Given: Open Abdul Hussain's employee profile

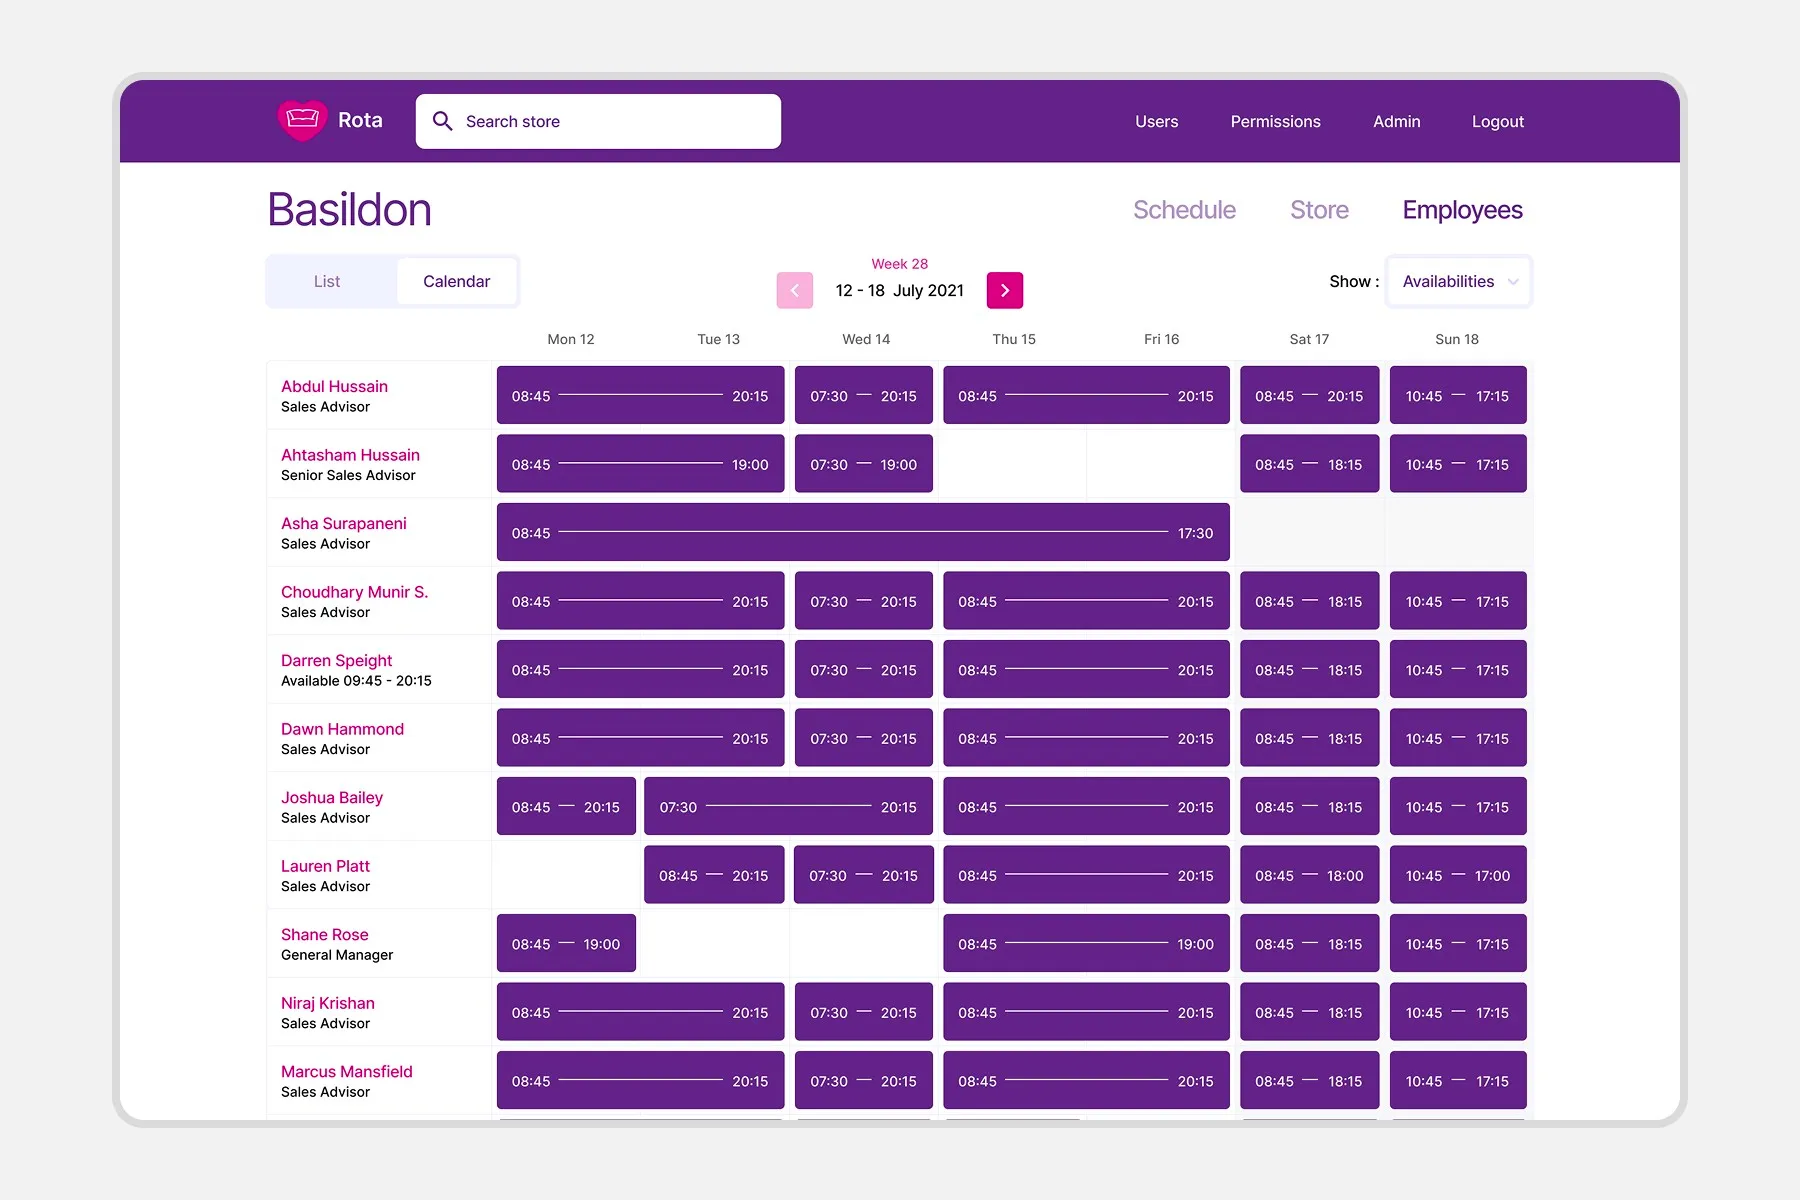Looking at the screenshot, I should coord(334,386).
